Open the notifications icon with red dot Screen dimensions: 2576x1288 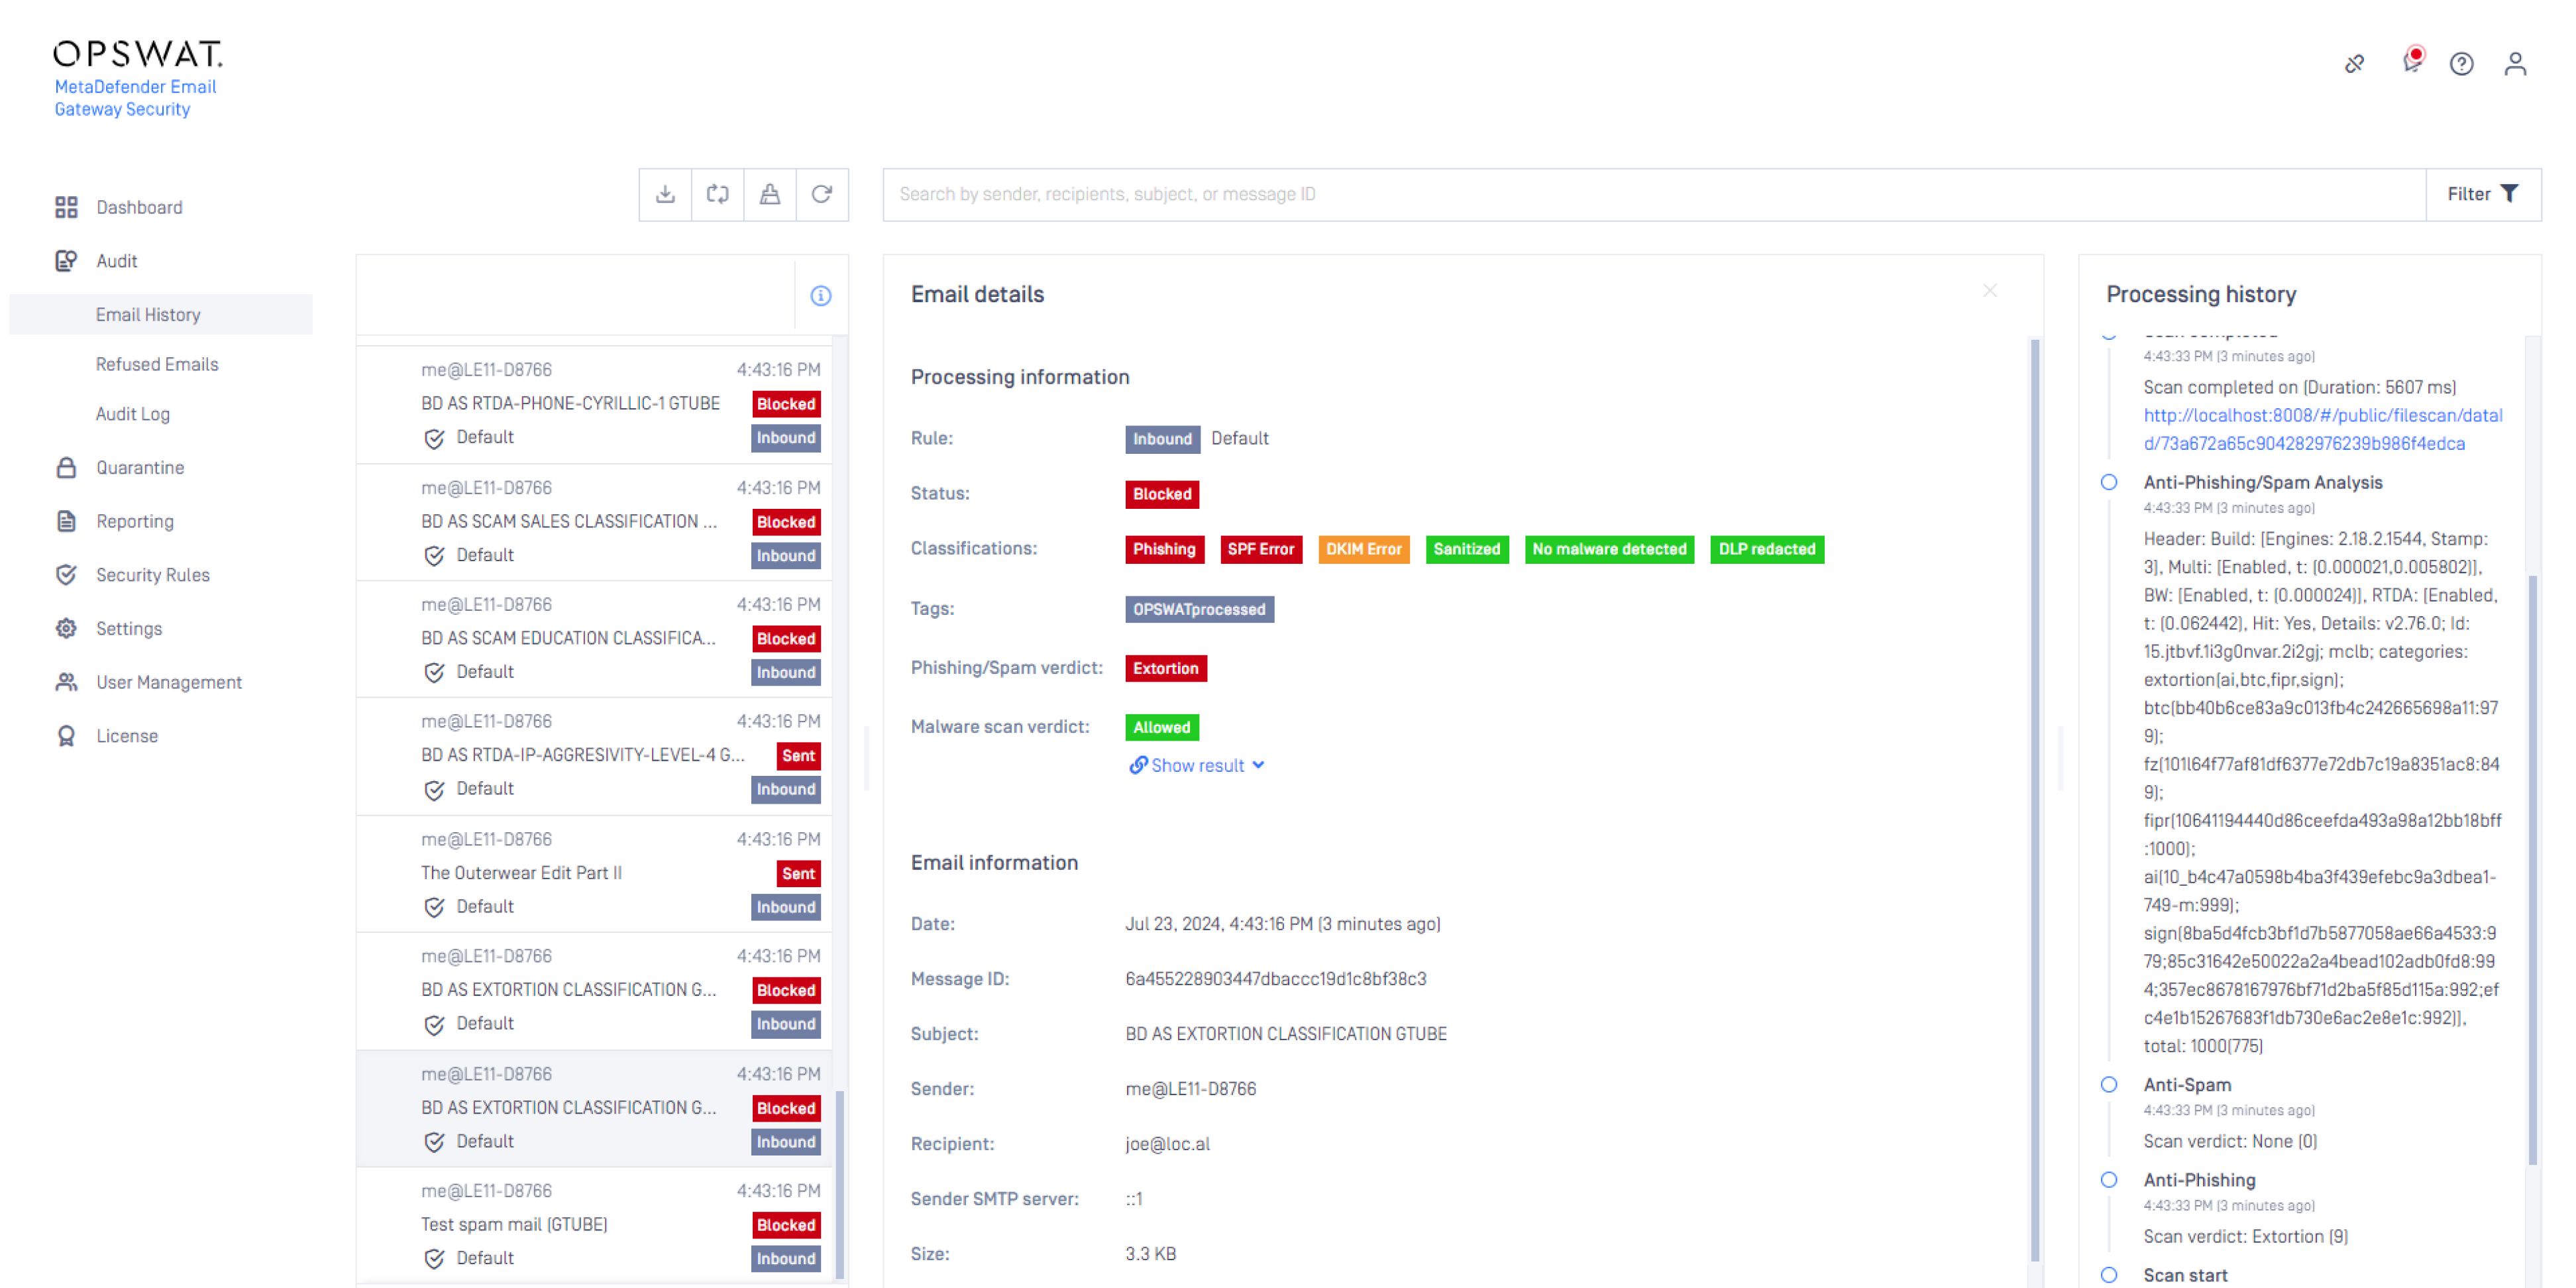click(x=2411, y=63)
